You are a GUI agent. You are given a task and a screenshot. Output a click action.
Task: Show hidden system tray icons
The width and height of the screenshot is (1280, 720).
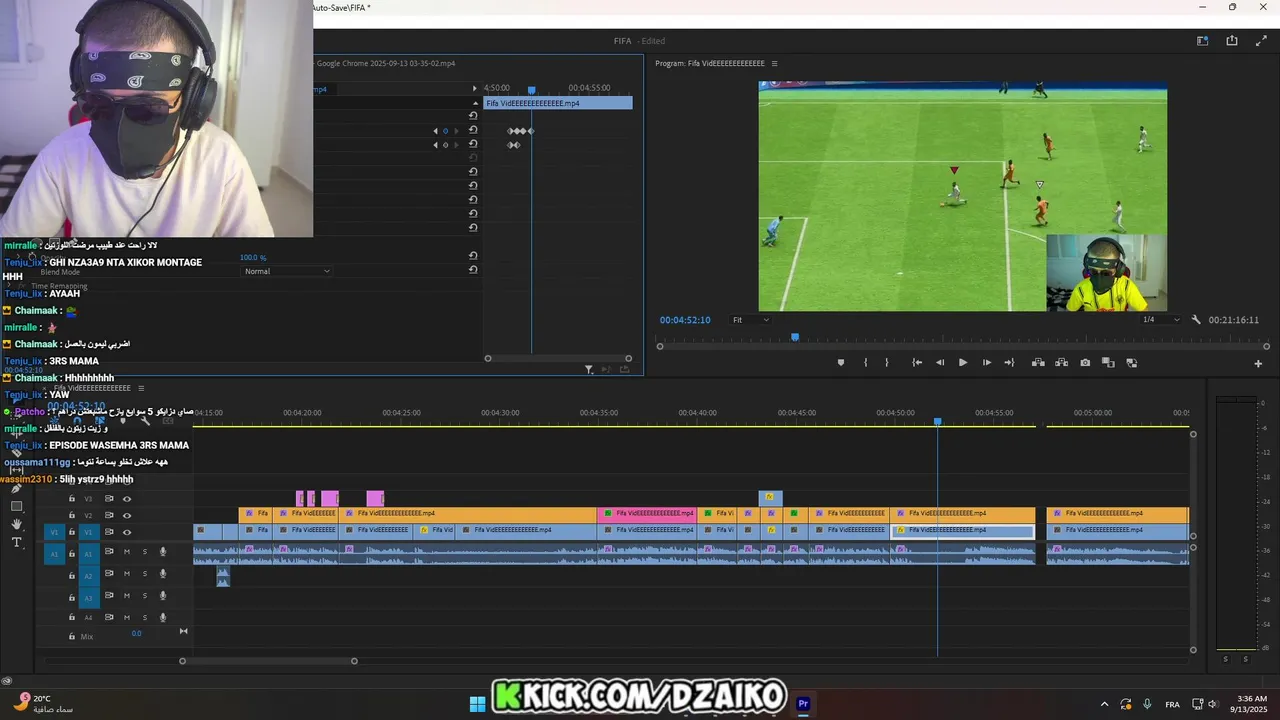[1104, 704]
